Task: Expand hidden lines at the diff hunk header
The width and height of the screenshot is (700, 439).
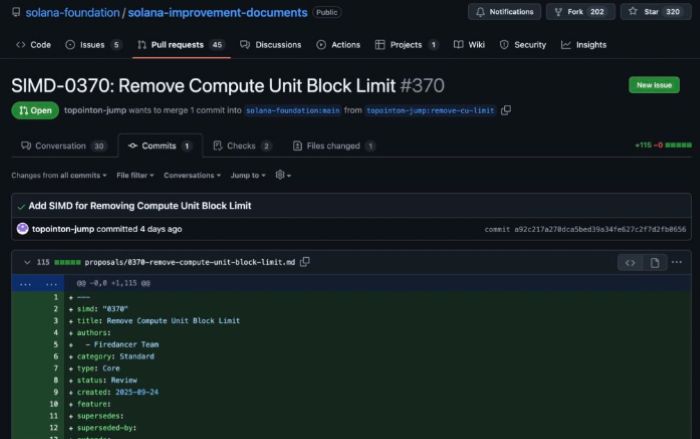Action: [38, 283]
